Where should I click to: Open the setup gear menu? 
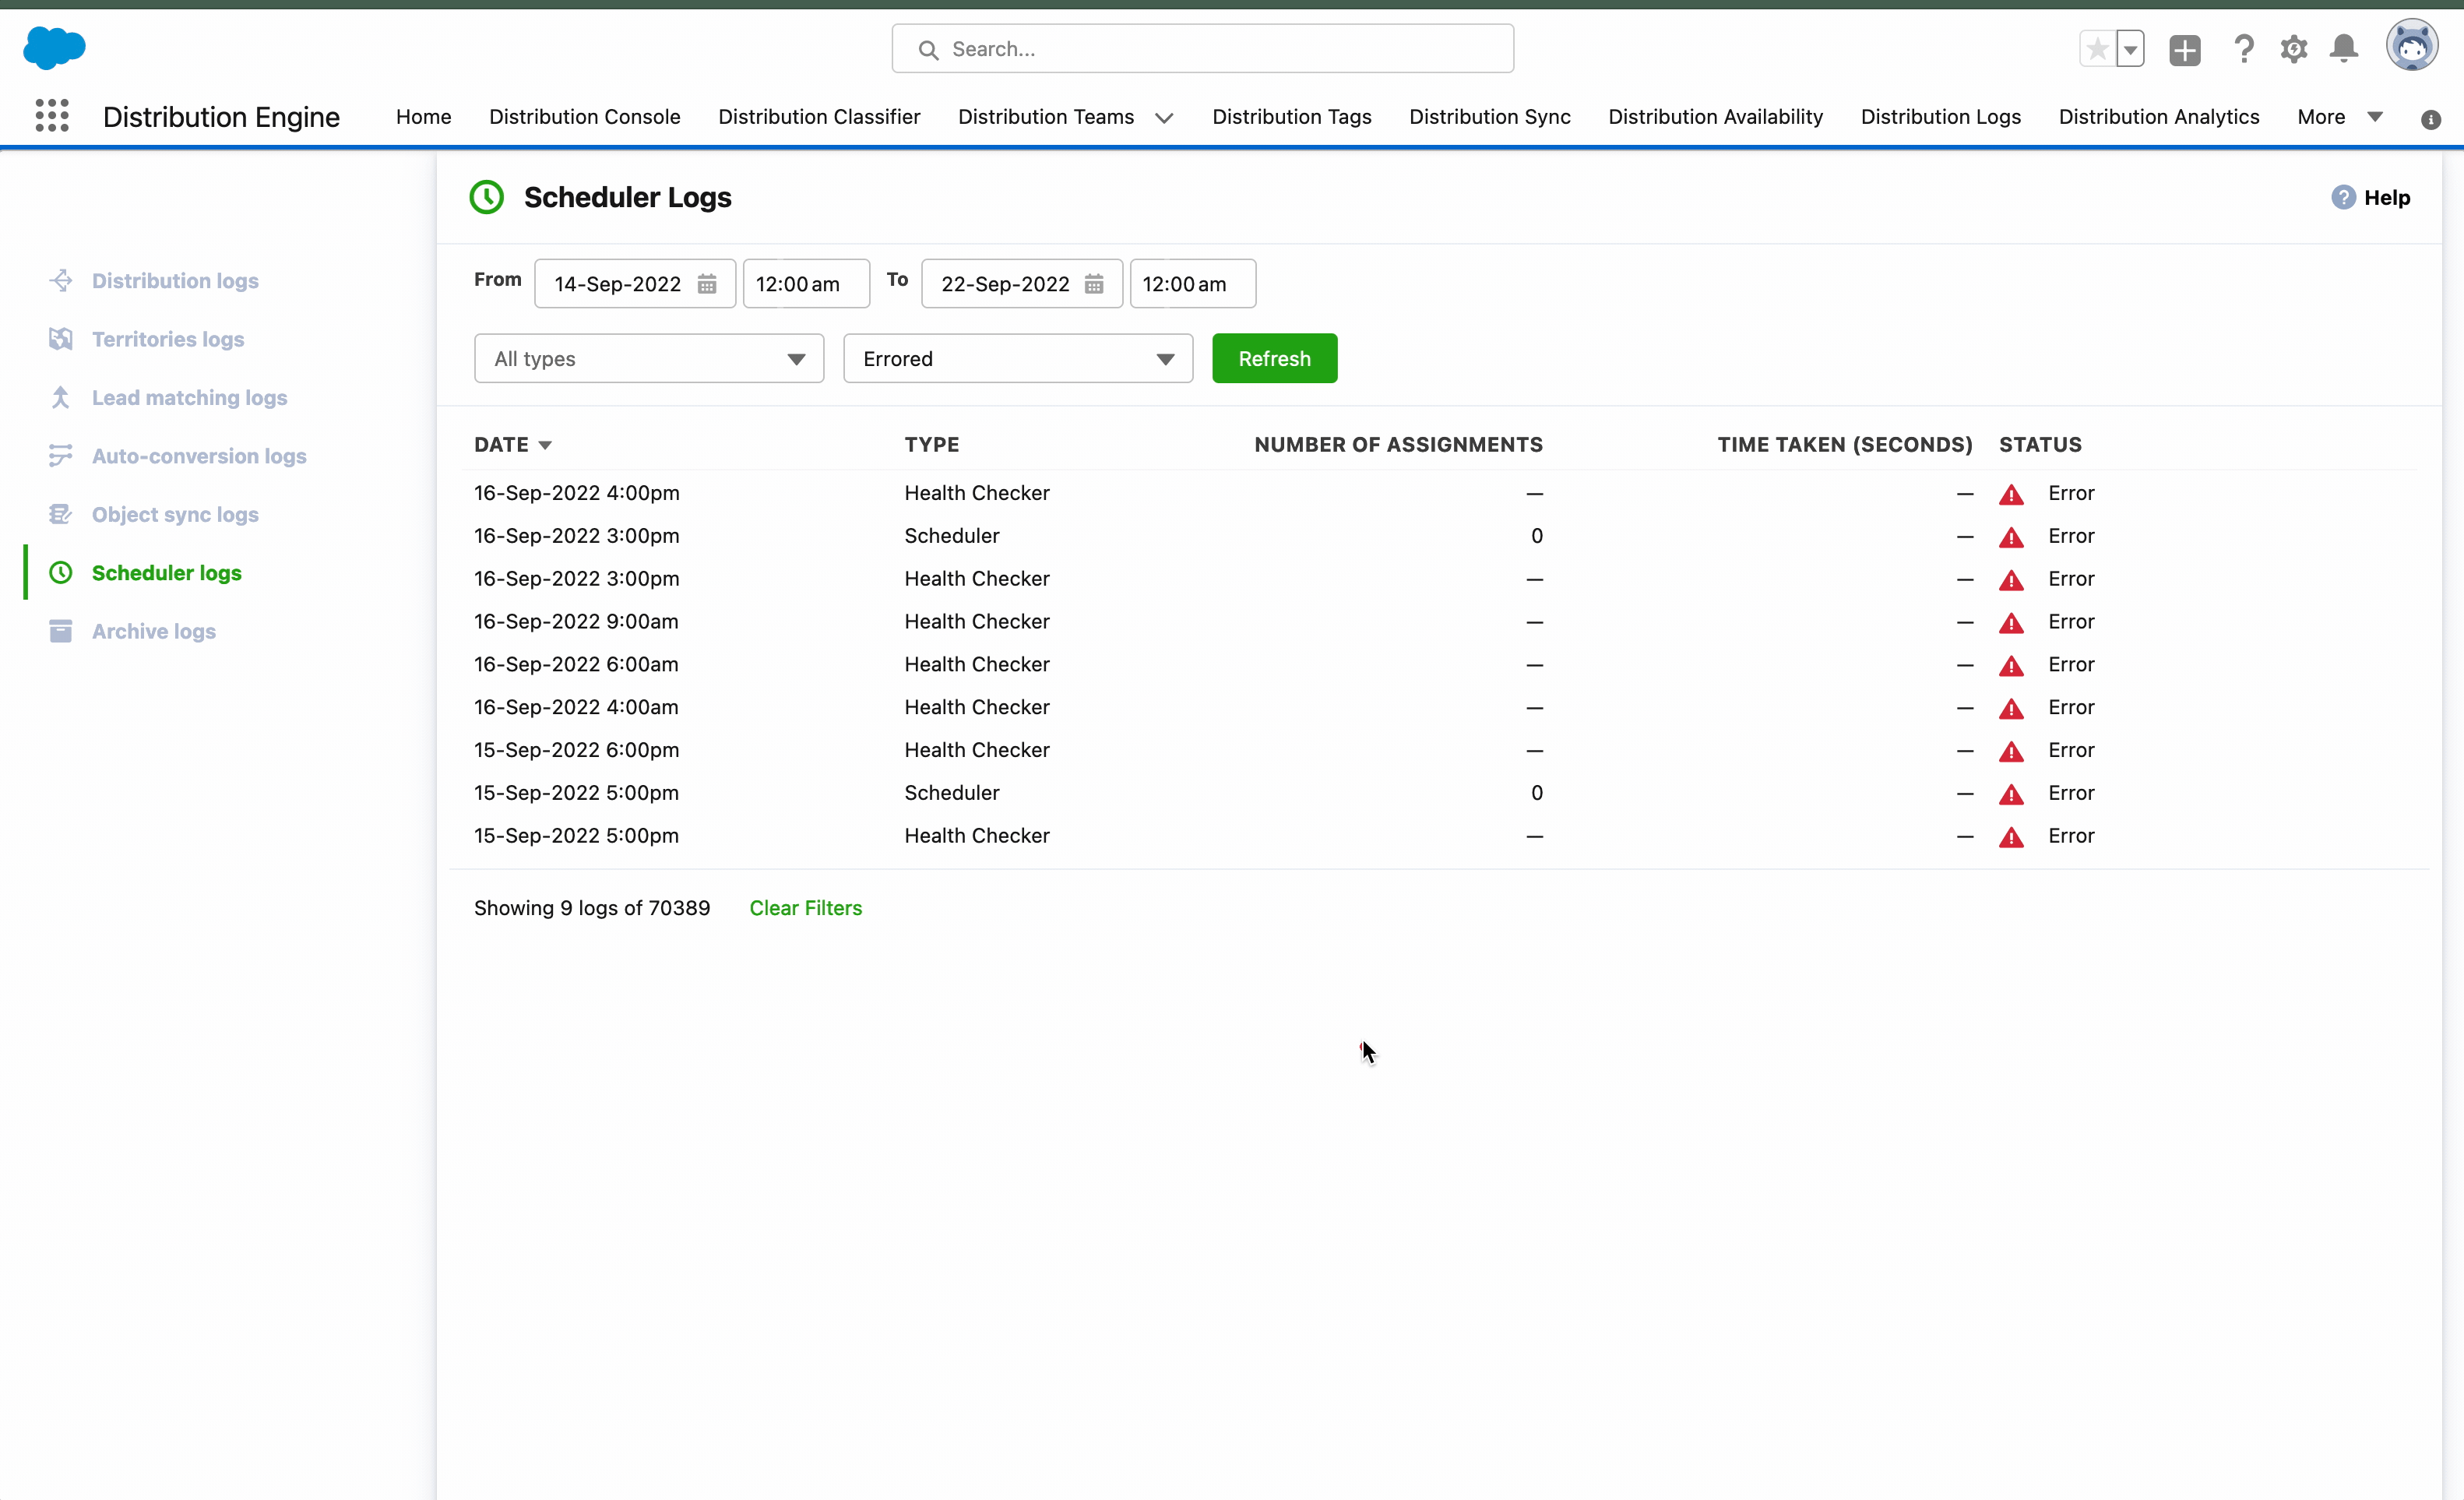pyautogui.click(x=2293, y=49)
